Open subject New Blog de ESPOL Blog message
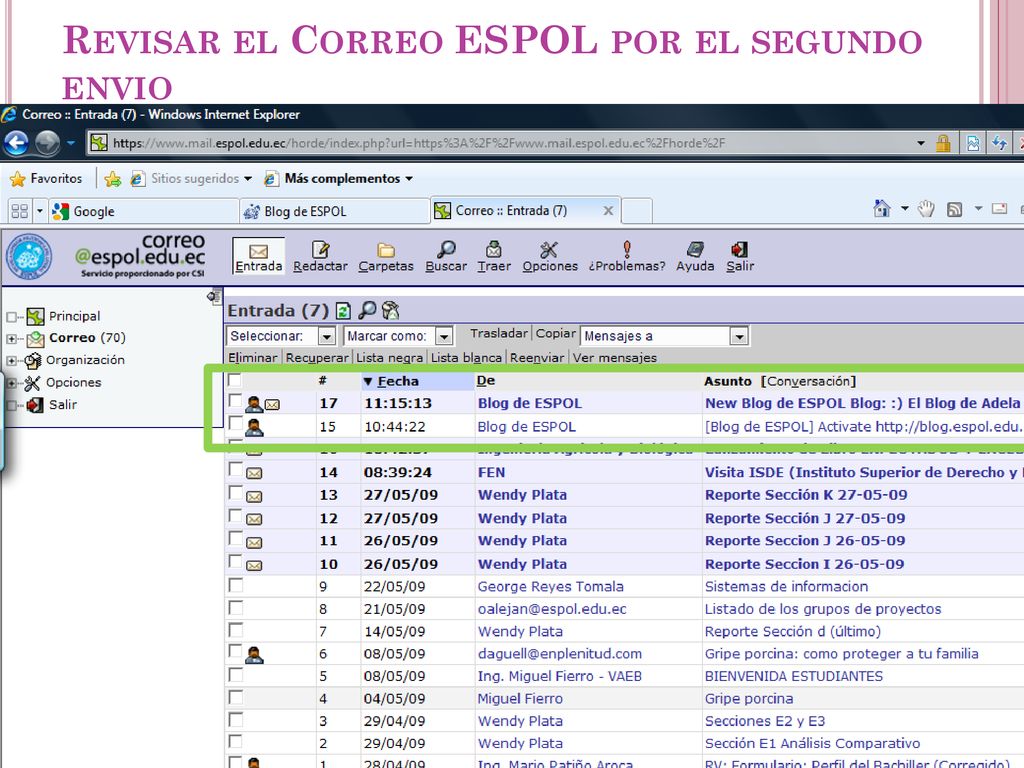This screenshot has width=1024, height=768. [x=862, y=404]
